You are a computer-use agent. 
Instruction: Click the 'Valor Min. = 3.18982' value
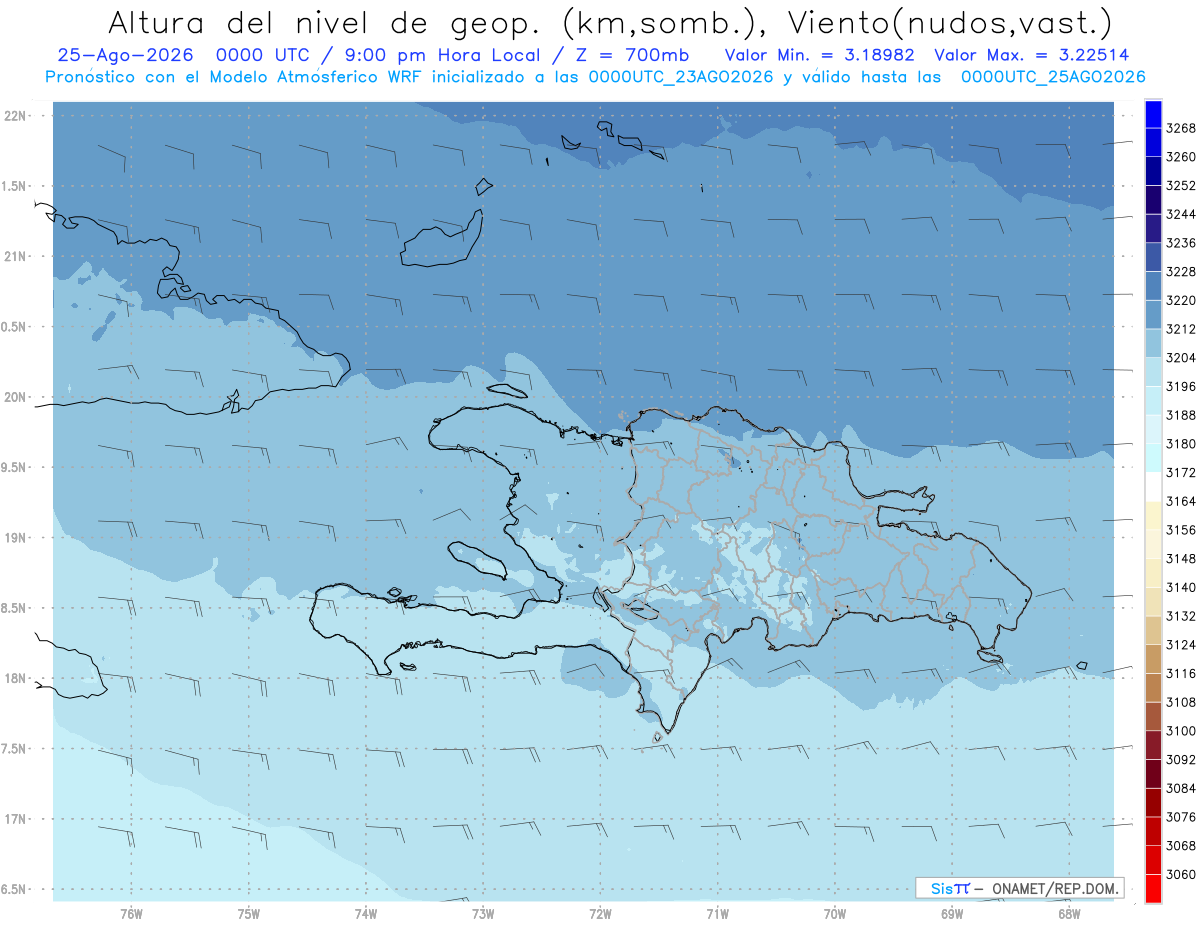(820, 55)
